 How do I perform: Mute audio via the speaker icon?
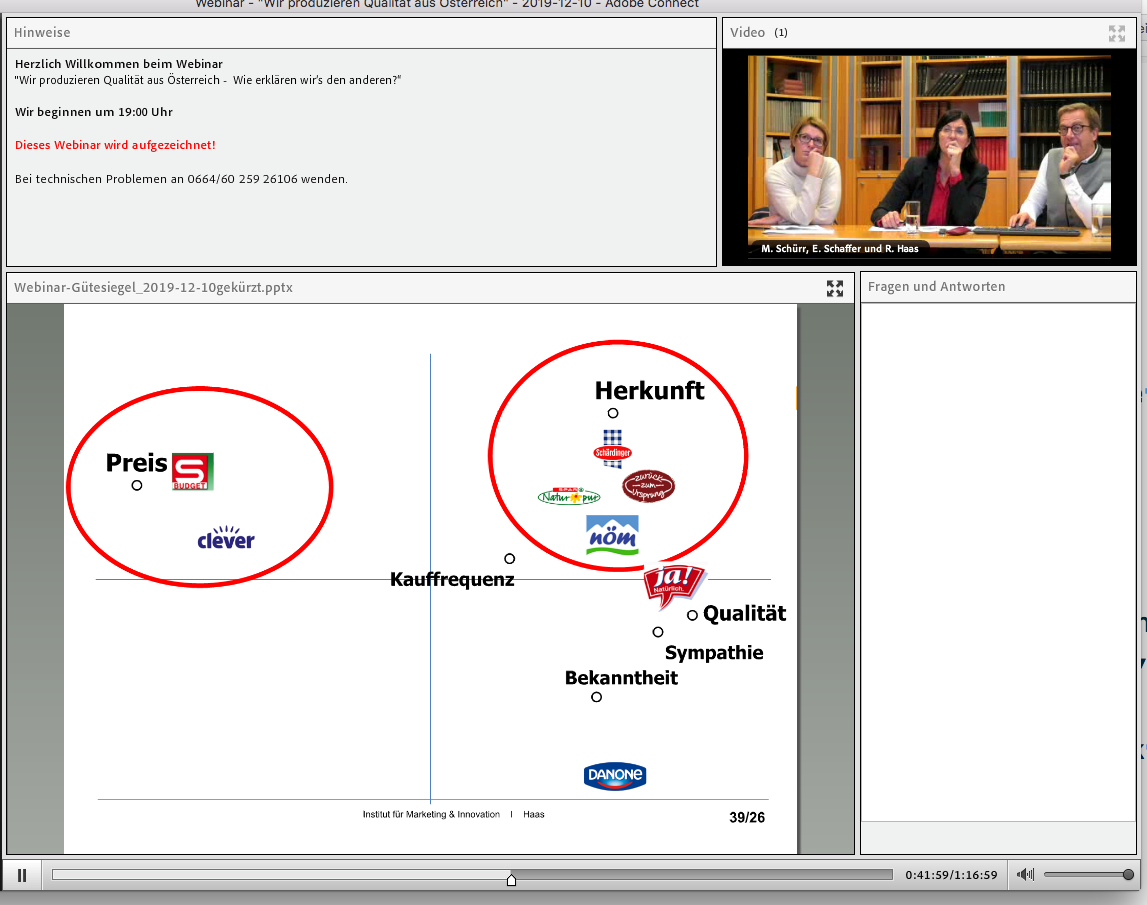tap(1025, 875)
